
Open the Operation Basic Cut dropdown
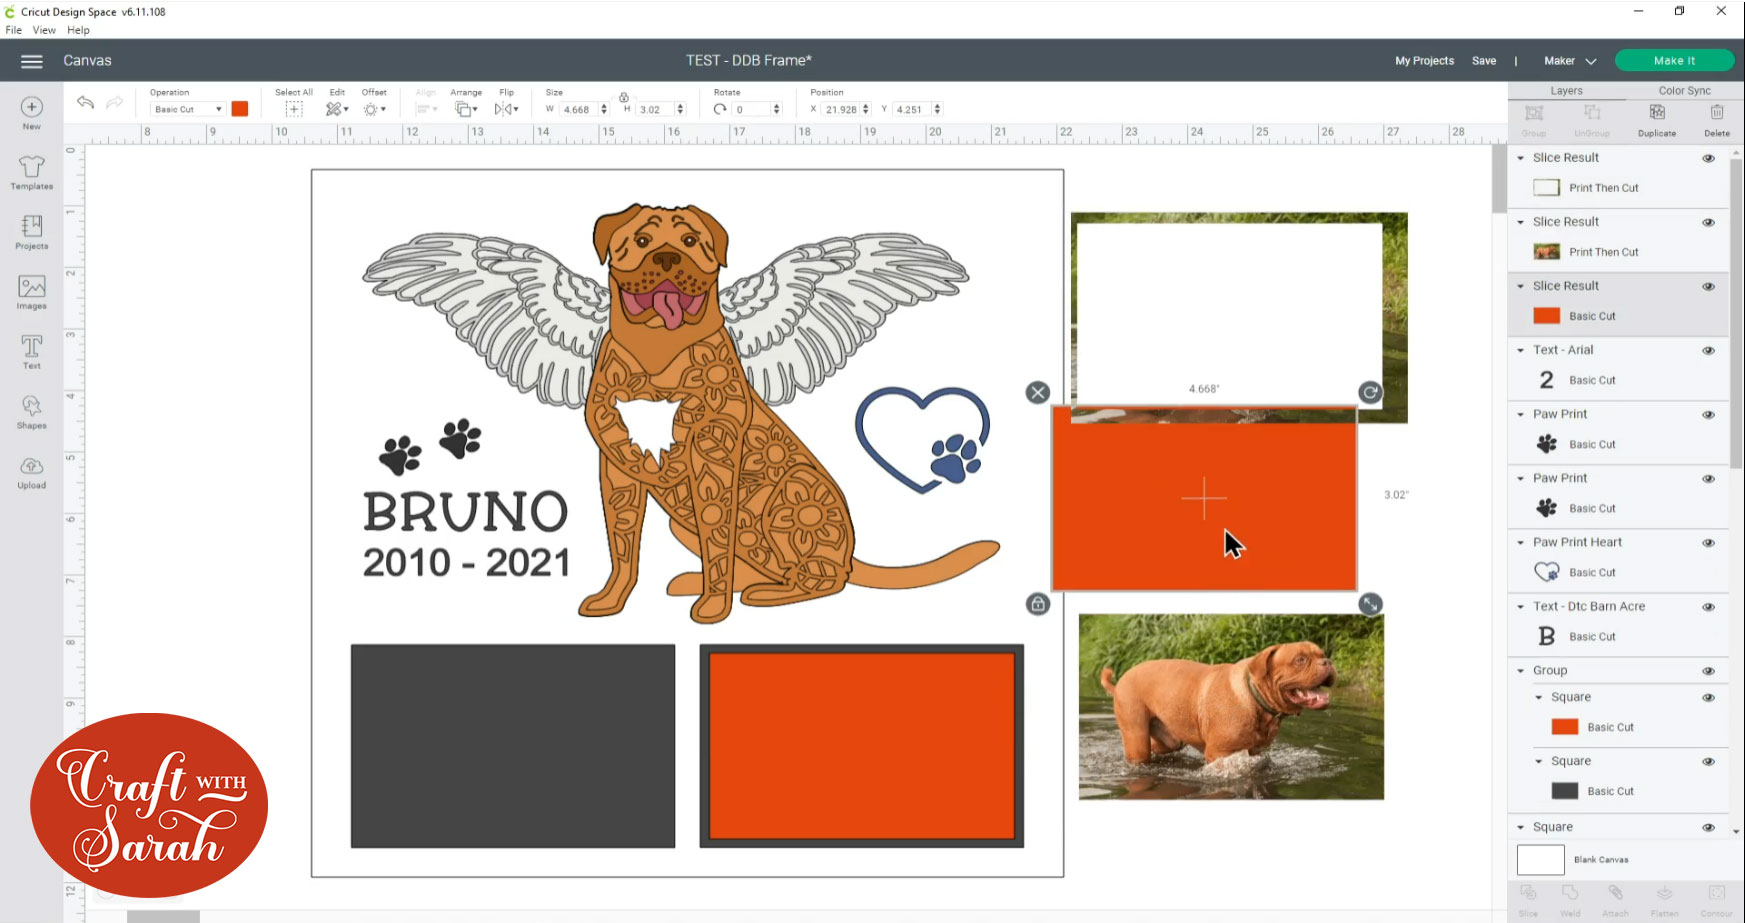click(x=187, y=109)
